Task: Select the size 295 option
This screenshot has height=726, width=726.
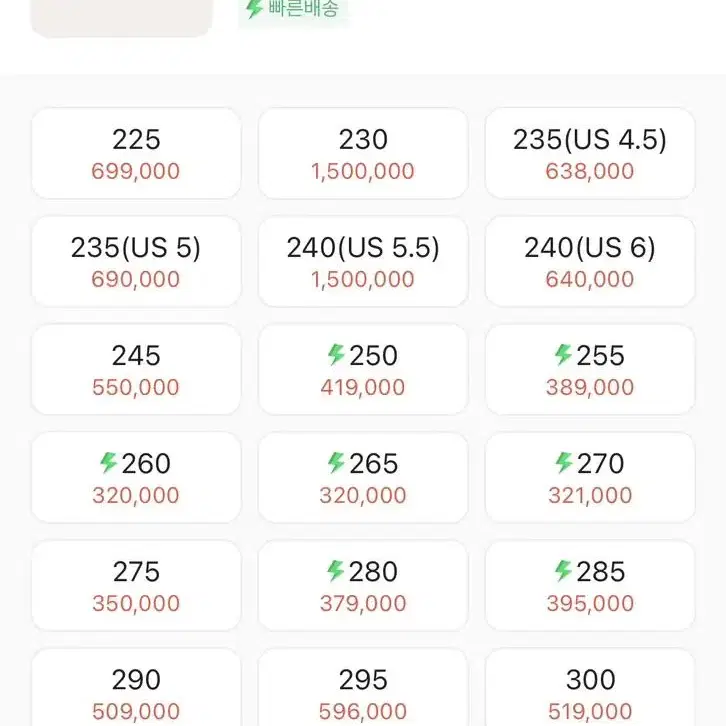Action: [363, 688]
